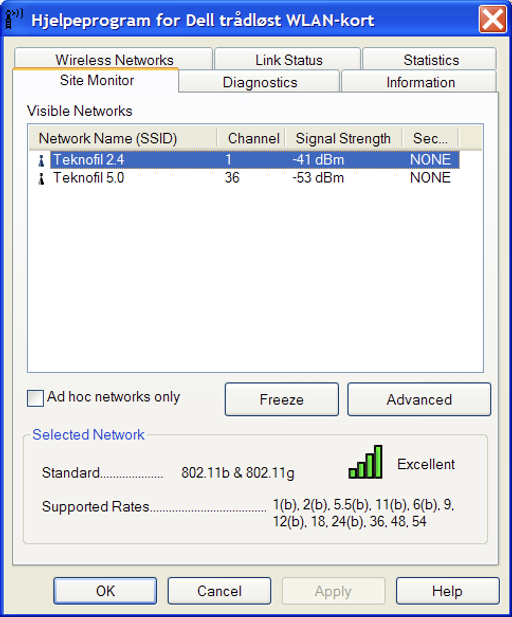
Task: Open Advanced network details
Action: (x=419, y=399)
